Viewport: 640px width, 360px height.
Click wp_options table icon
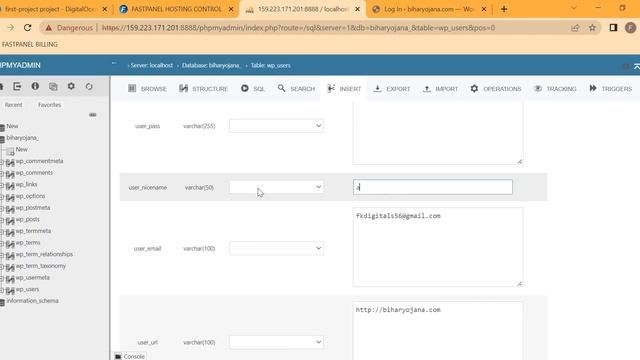(x=10, y=198)
